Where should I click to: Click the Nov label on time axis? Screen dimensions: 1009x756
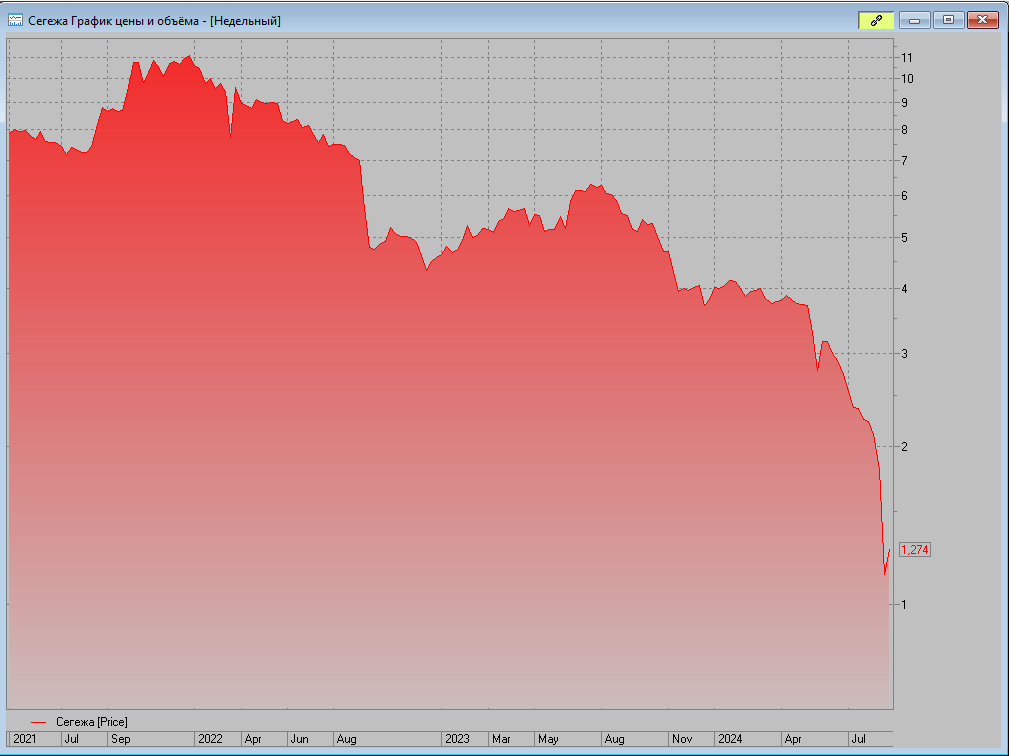coord(682,739)
